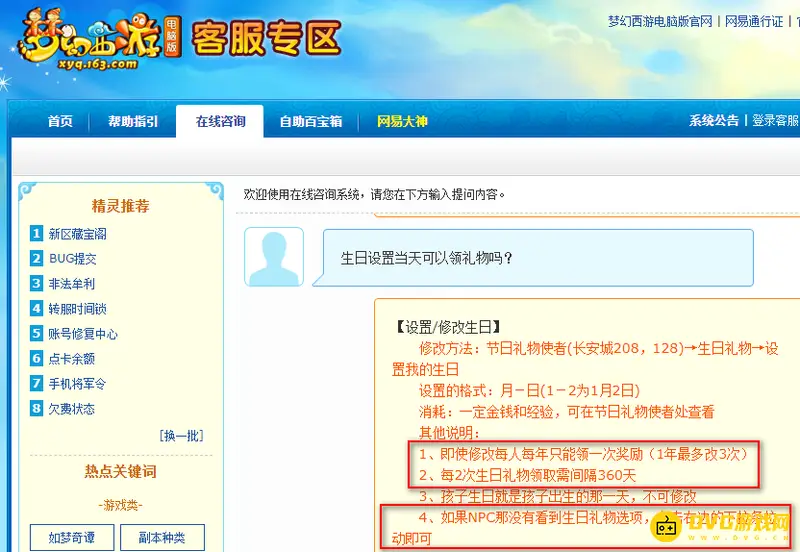Open the 转服时间锁 recommendation
Image resolution: width=800 pixels, height=552 pixels.
pos(78,309)
